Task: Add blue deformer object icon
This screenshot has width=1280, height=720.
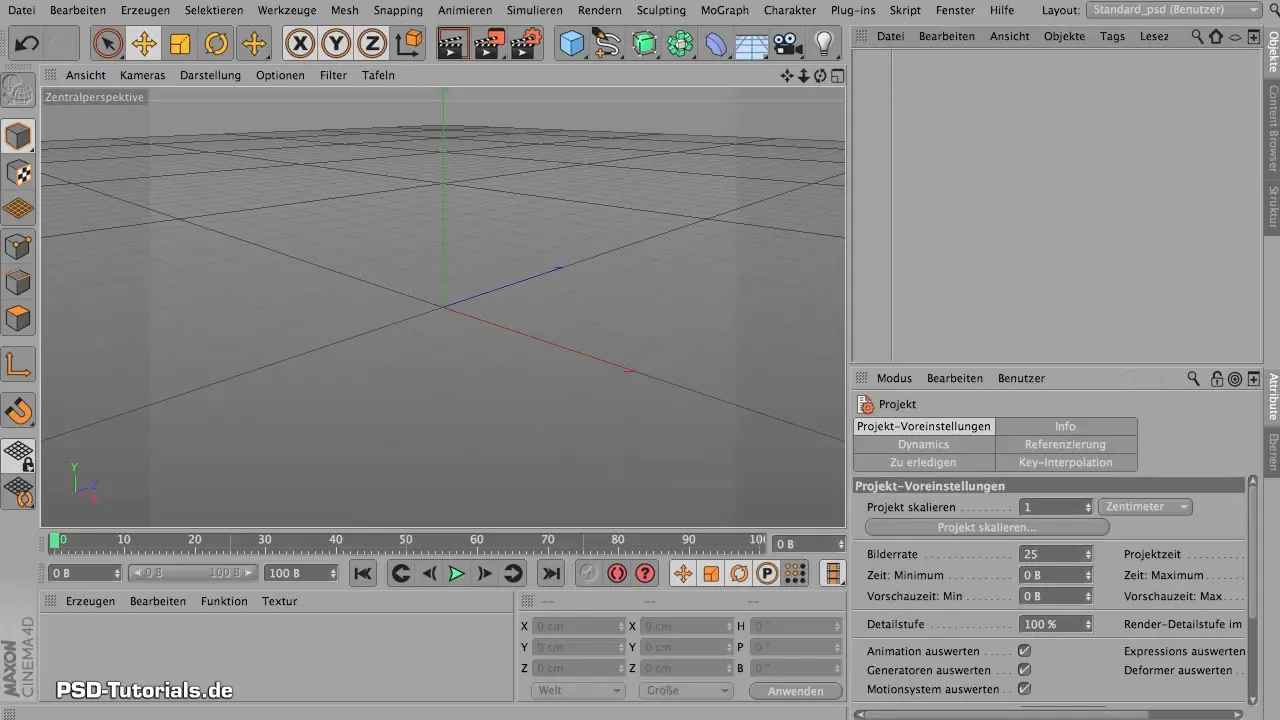Action: pos(716,44)
